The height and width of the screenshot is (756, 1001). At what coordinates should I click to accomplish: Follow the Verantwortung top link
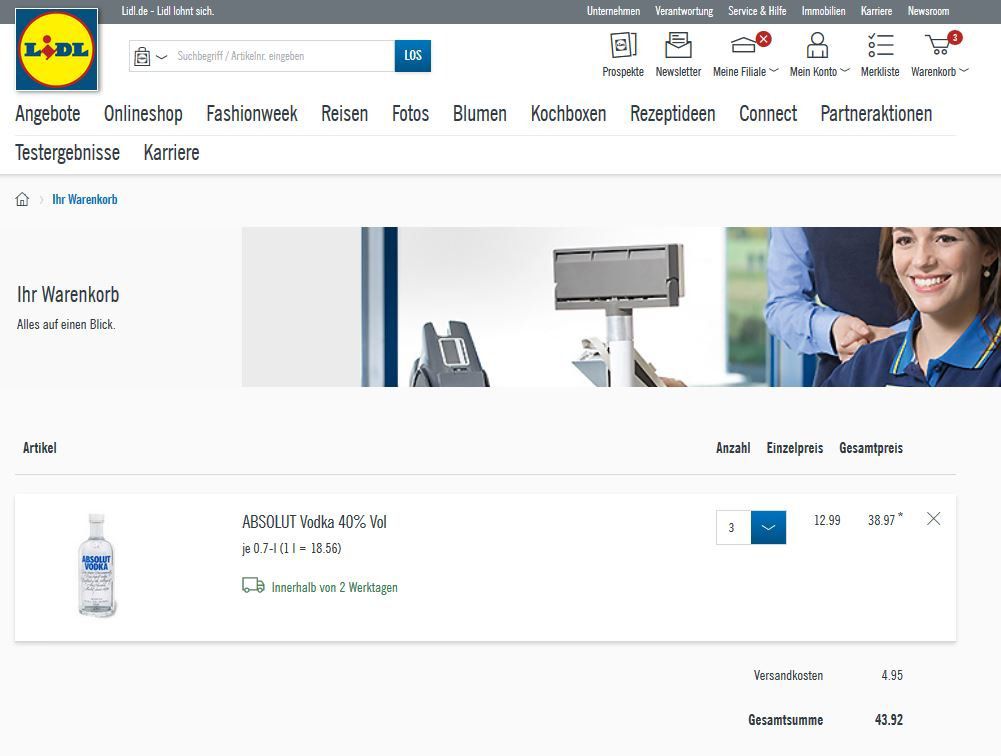684,11
